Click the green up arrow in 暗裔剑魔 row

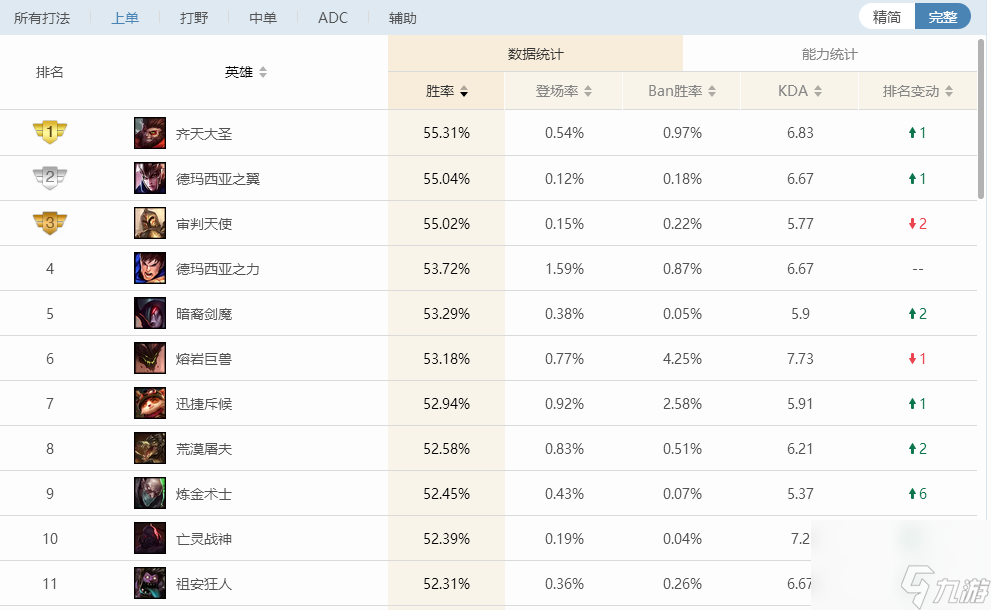tap(912, 314)
